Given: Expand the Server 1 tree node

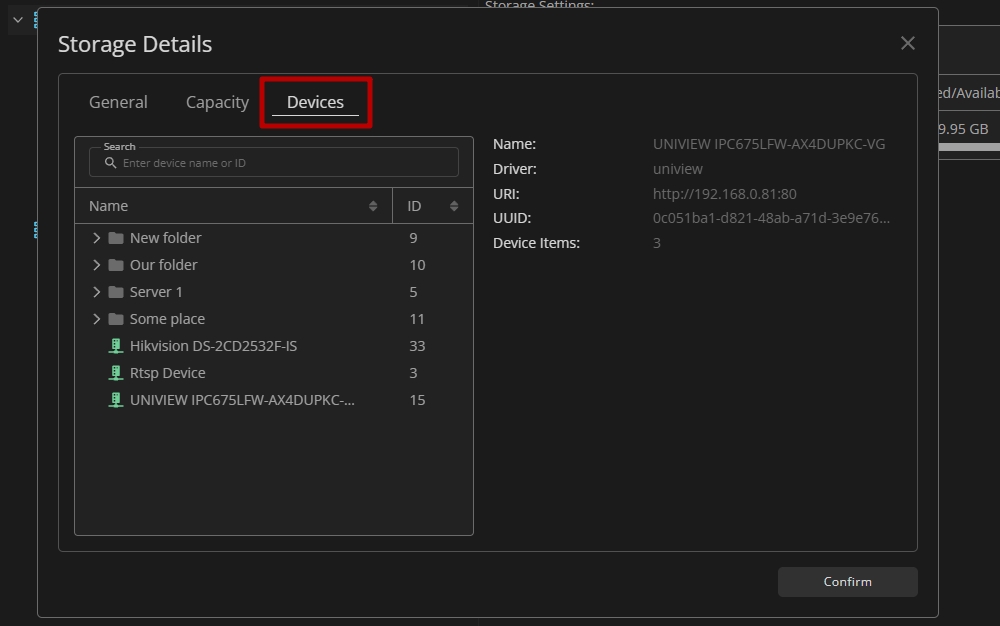Looking at the screenshot, I should [96, 292].
